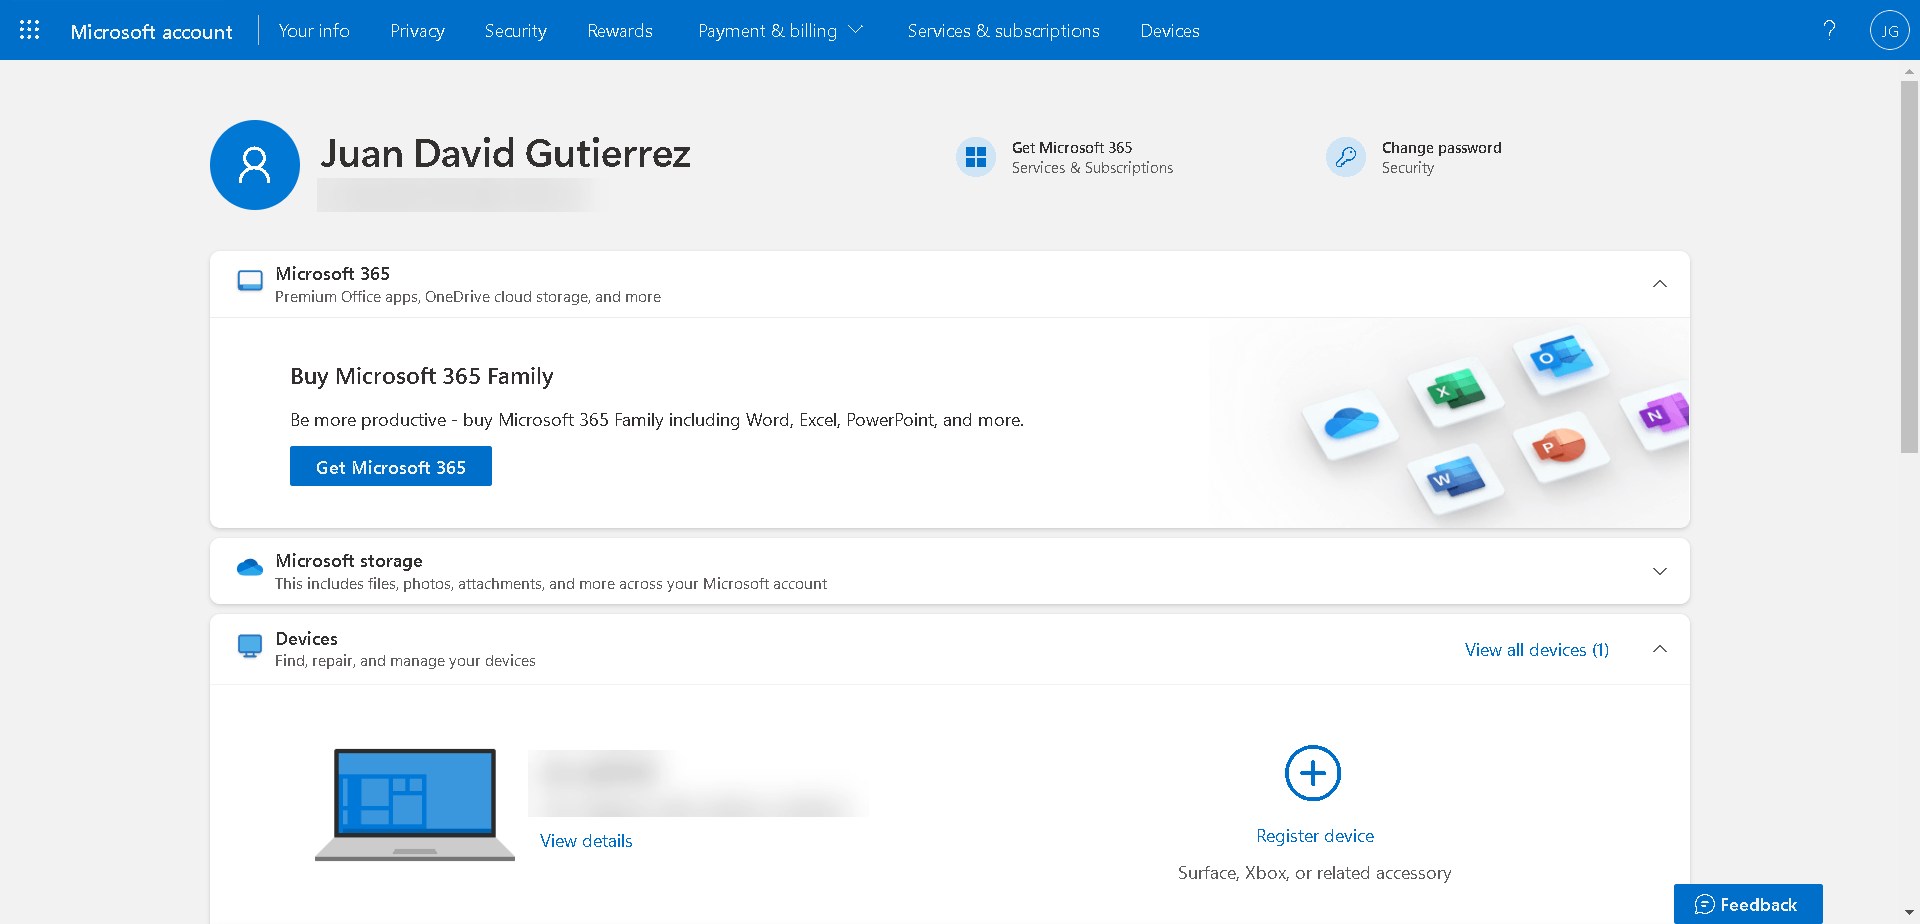The image size is (1920, 924).
Task: Open the Feedback button
Action: [x=1748, y=904]
